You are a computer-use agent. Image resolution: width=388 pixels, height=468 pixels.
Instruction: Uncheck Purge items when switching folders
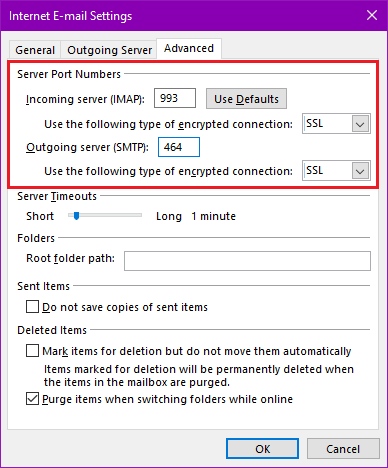coord(32,399)
